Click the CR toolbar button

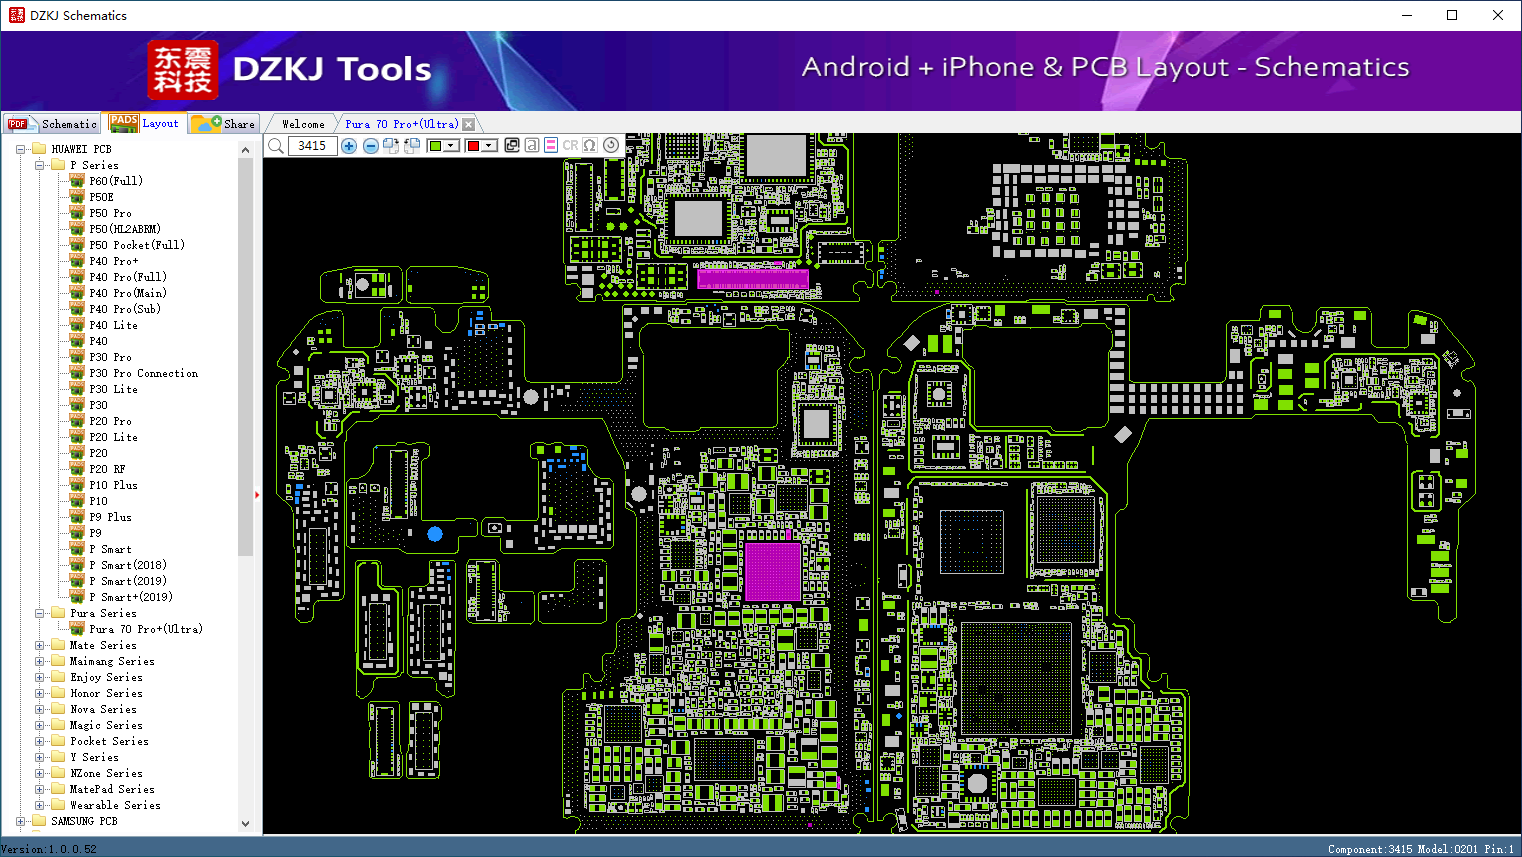571,146
